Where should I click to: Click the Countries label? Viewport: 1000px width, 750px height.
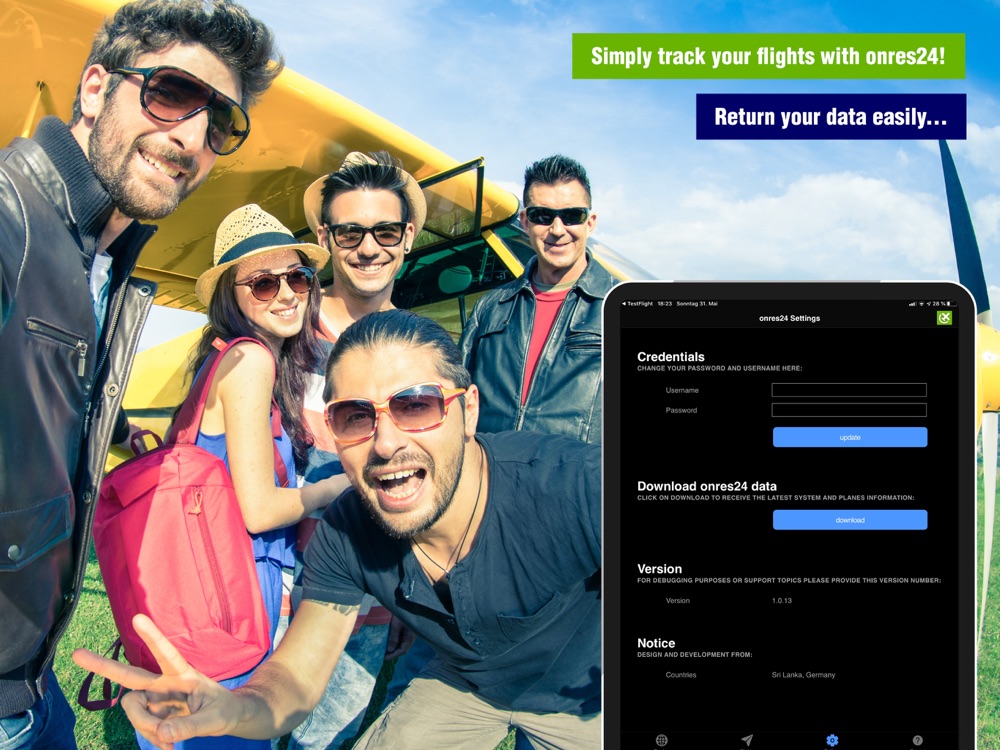[x=681, y=675]
